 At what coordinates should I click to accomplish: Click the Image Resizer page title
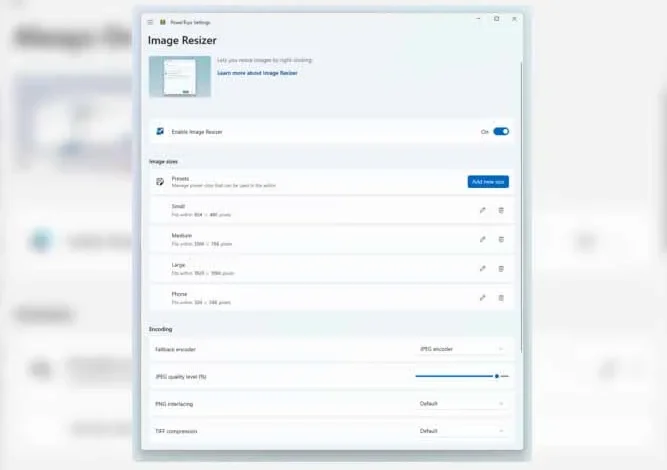click(x=182, y=40)
